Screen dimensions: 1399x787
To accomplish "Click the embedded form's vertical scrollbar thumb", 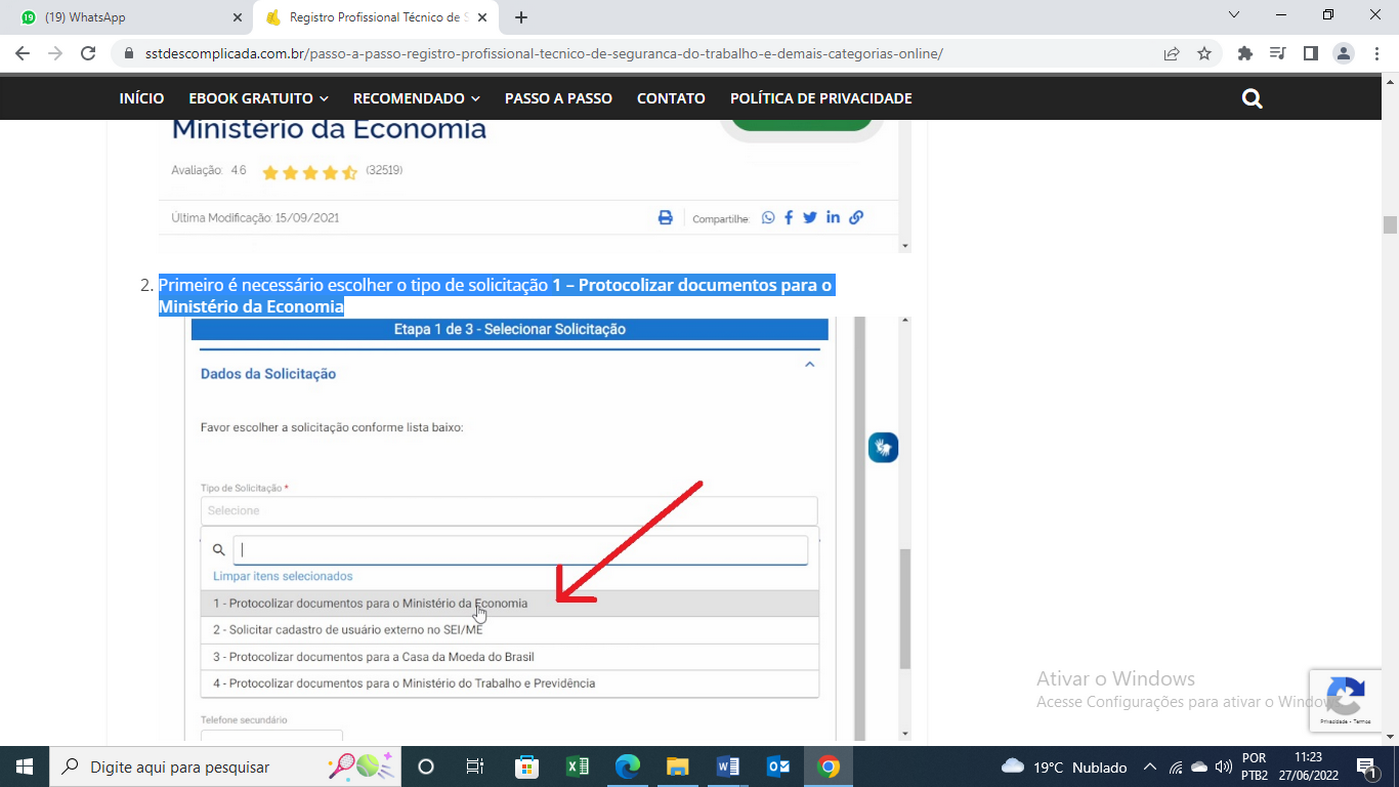I will click(905, 608).
